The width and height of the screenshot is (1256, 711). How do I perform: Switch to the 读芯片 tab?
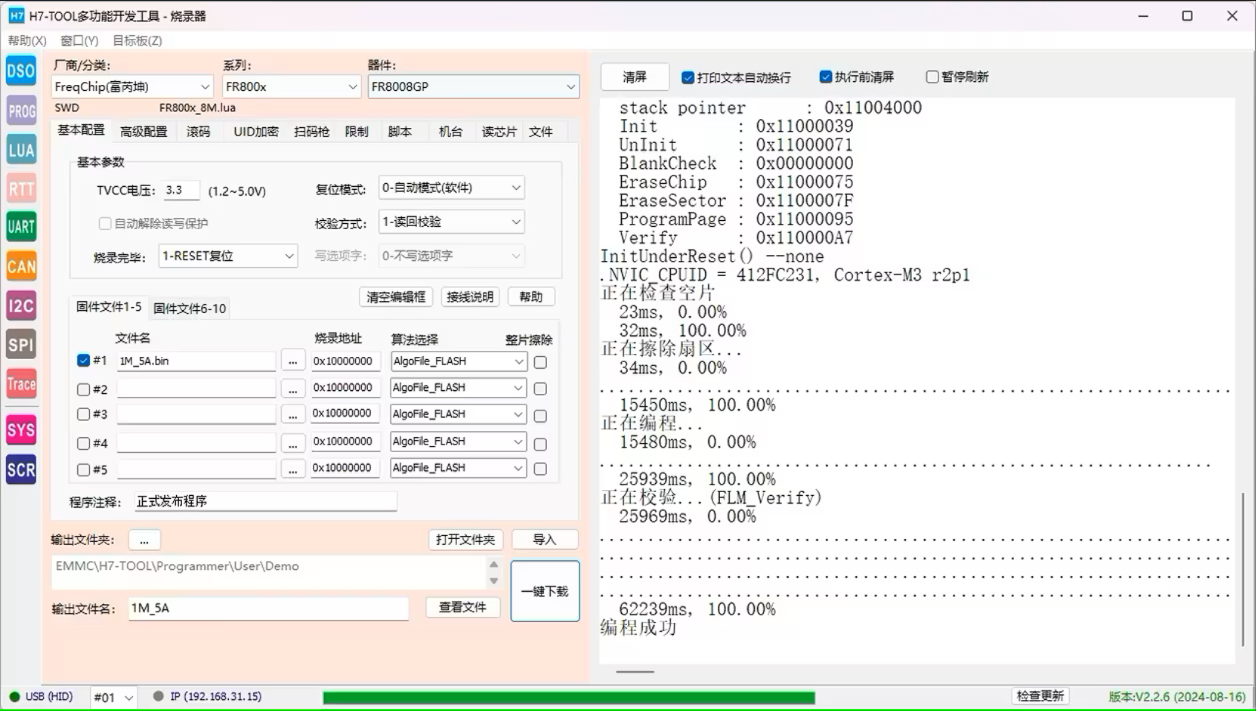[x=499, y=131]
